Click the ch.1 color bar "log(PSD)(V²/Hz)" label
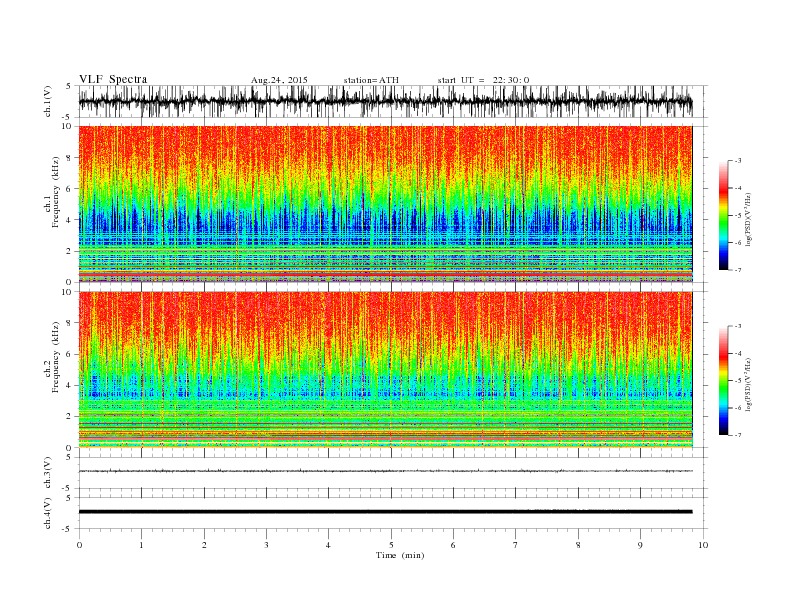792x612 pixels. point(748,219)
